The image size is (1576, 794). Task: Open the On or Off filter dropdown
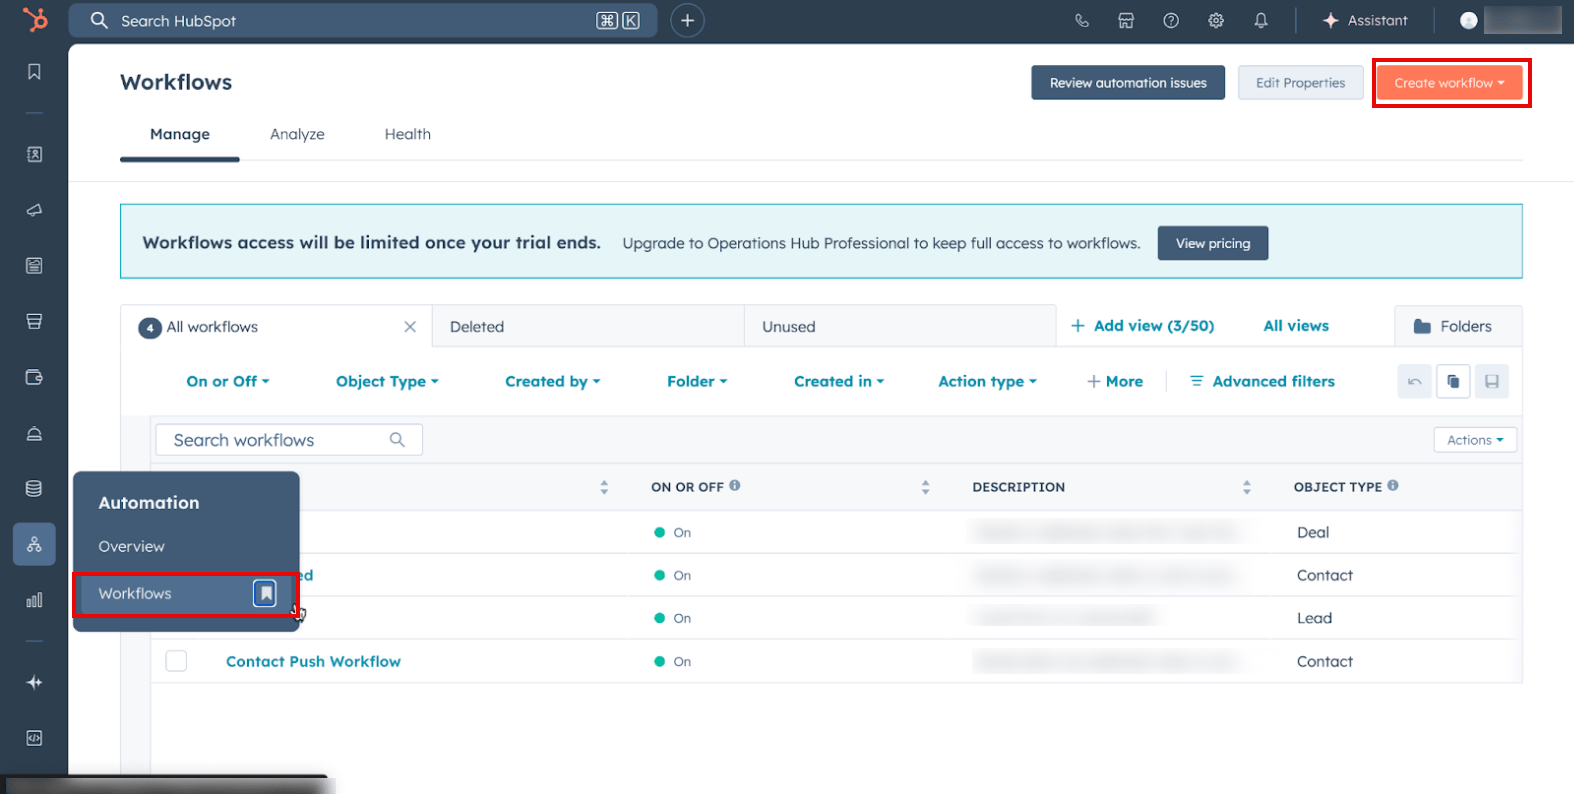(x=228, y=381)
